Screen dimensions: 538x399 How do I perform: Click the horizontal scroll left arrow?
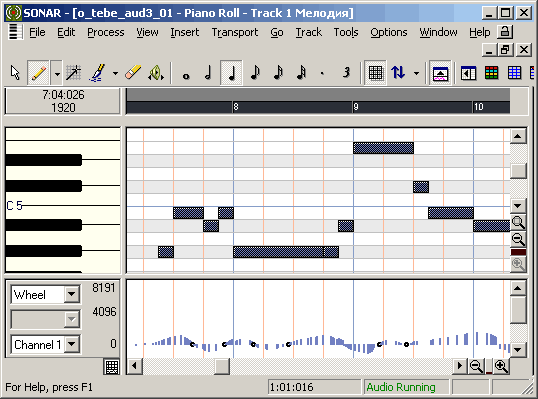pyautogui.click(x=134, y=366)
